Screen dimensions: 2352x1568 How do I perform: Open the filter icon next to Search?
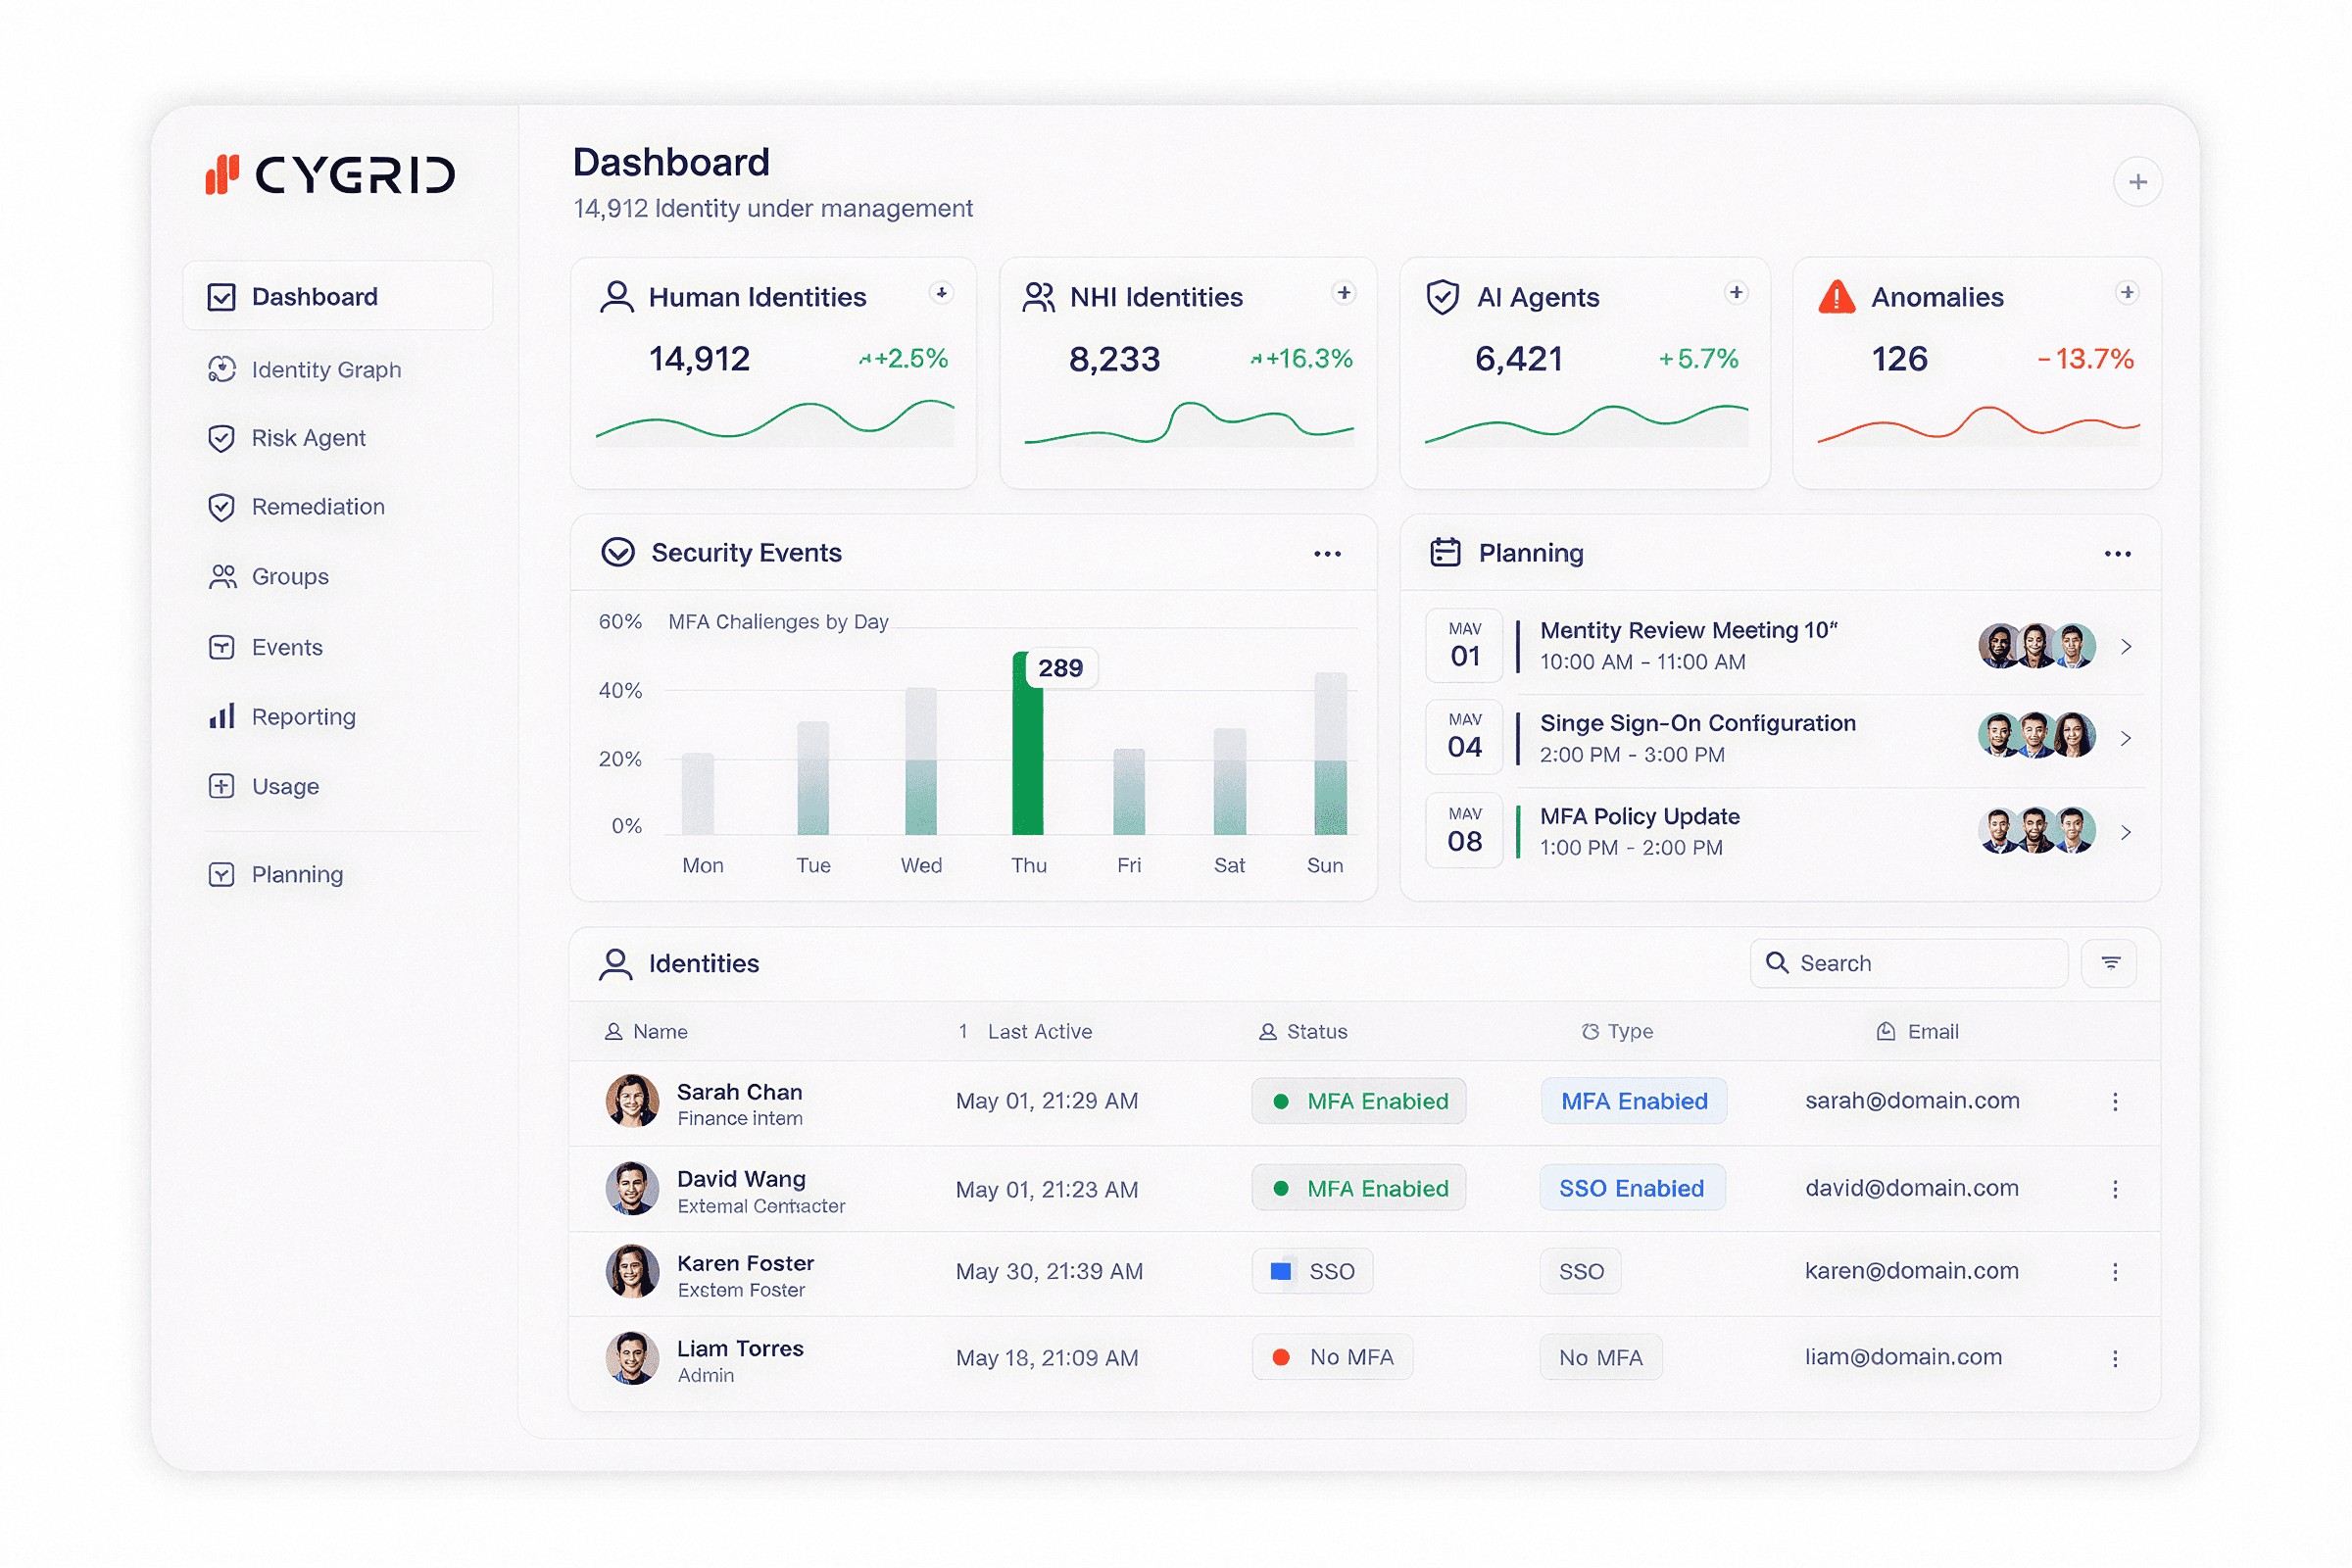click(x=2110, y=963)
